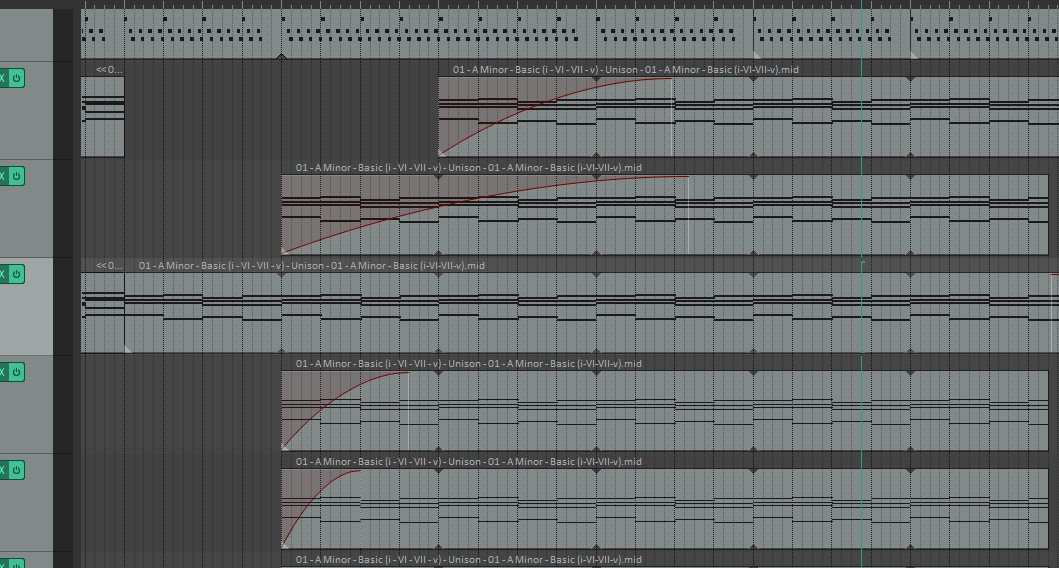Click fifth track's 'A Minor - Basic' item title

(x=469, y=461)
